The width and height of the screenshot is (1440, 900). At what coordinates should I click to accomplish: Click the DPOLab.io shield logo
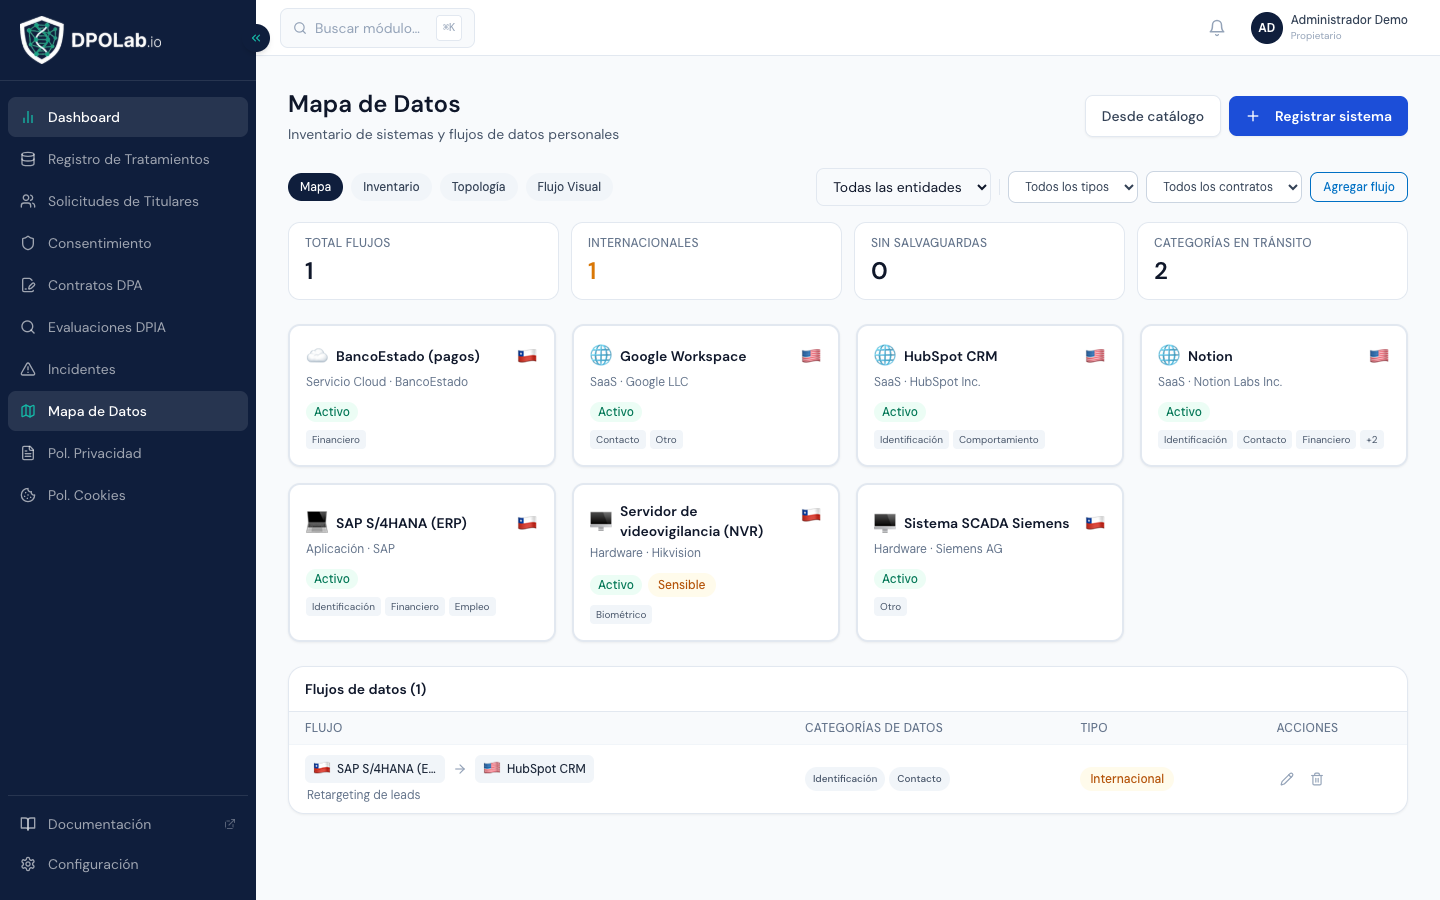point(42,40)
